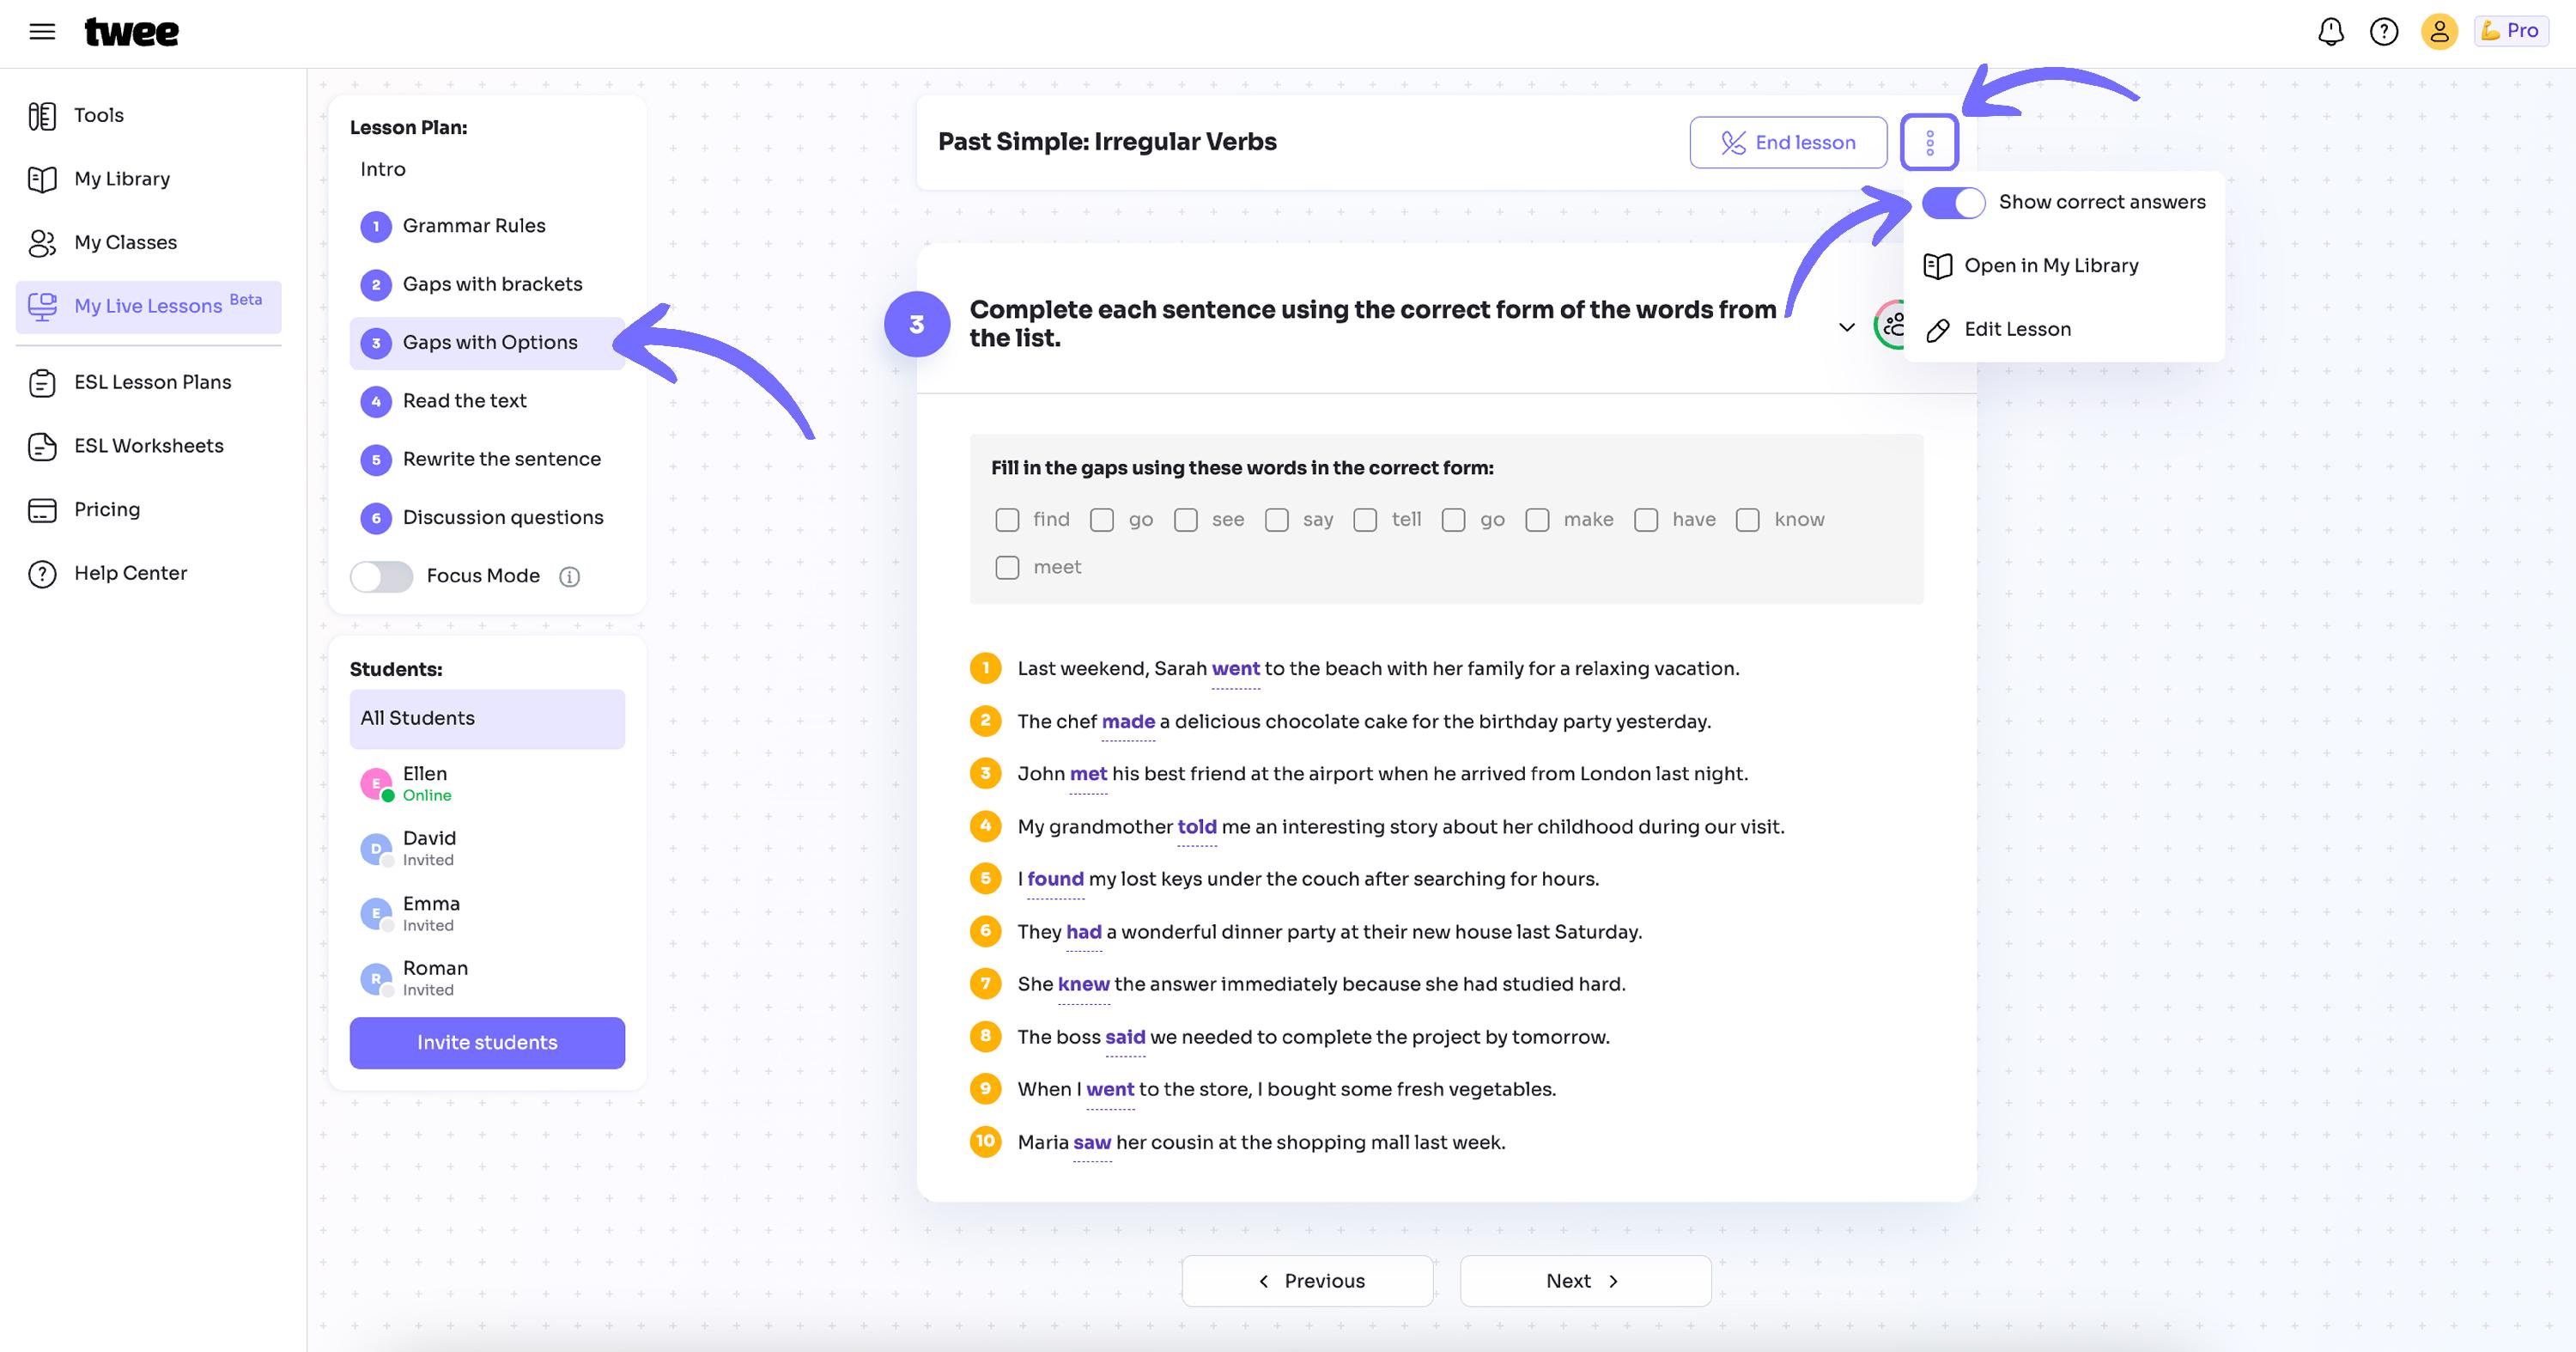Click the exercise number 3 badge

pyautogui.click(x=916, y=324)
